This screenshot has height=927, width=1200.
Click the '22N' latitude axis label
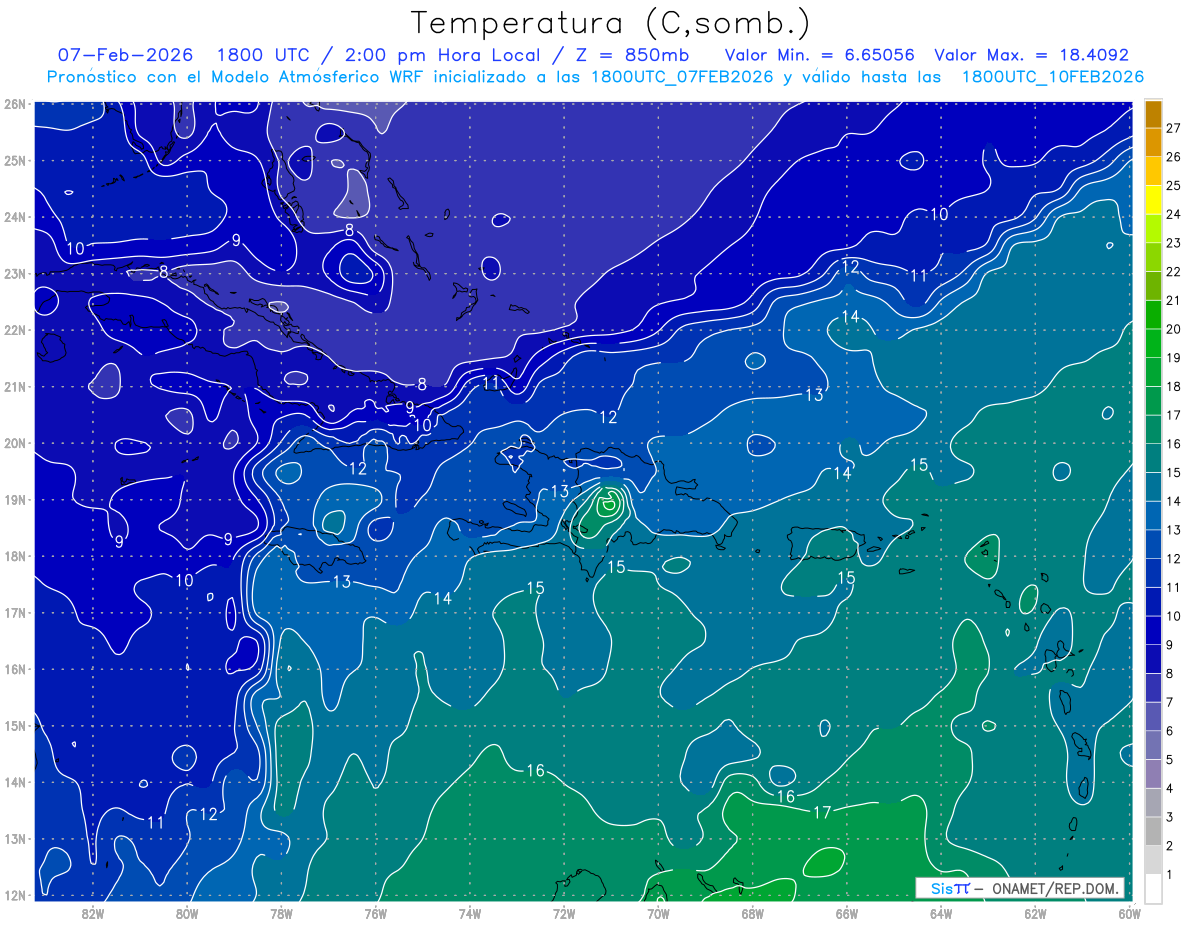tap(15, 330)
